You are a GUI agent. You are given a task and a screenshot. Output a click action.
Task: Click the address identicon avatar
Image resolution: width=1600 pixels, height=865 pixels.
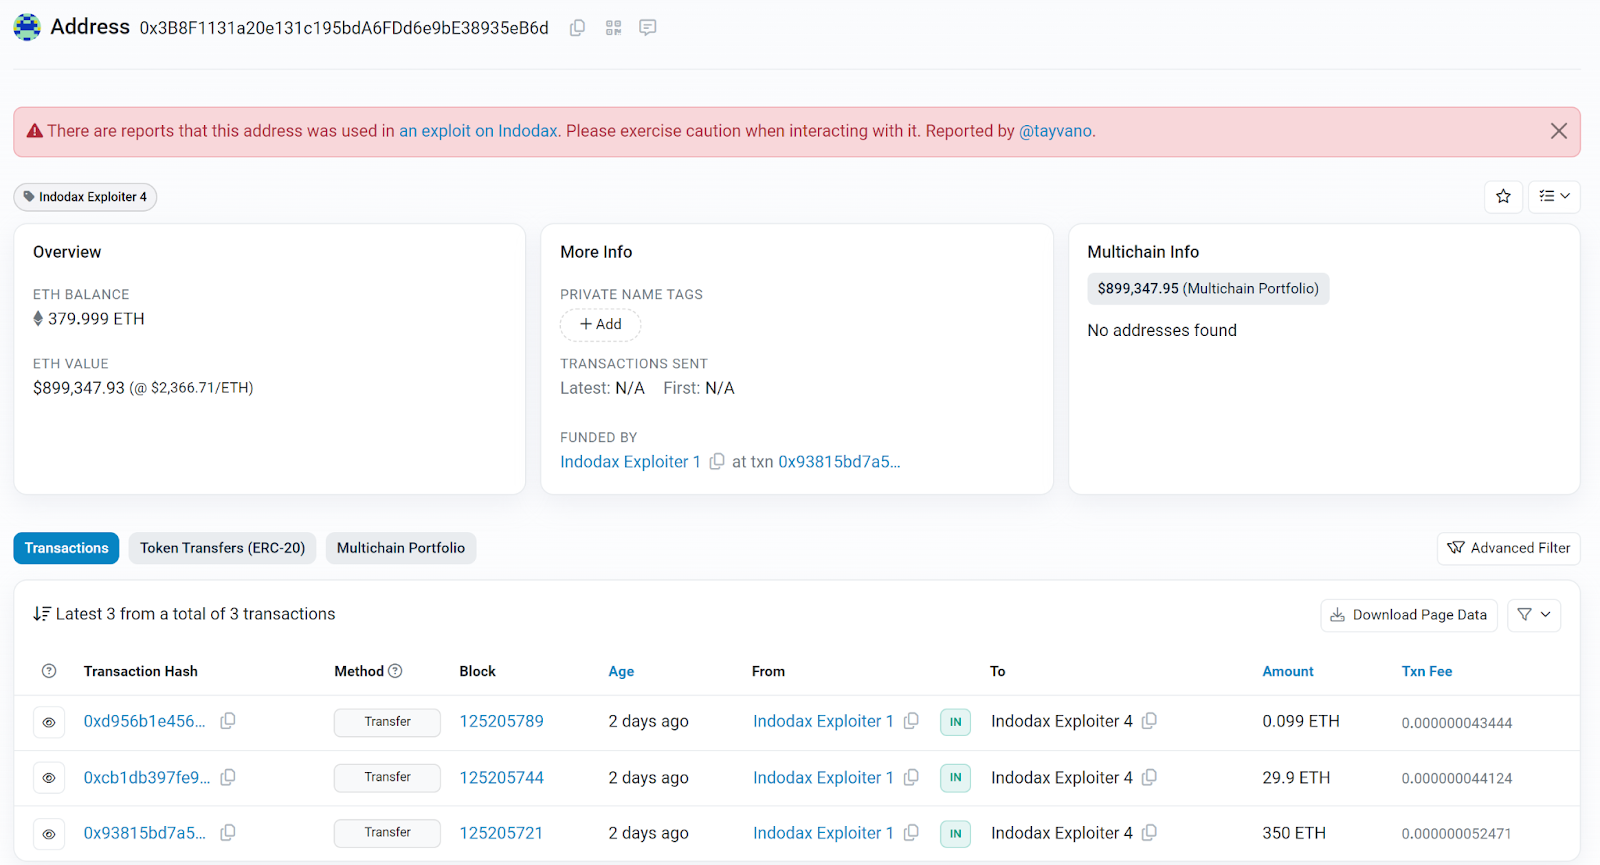click(x=27, y=27)
